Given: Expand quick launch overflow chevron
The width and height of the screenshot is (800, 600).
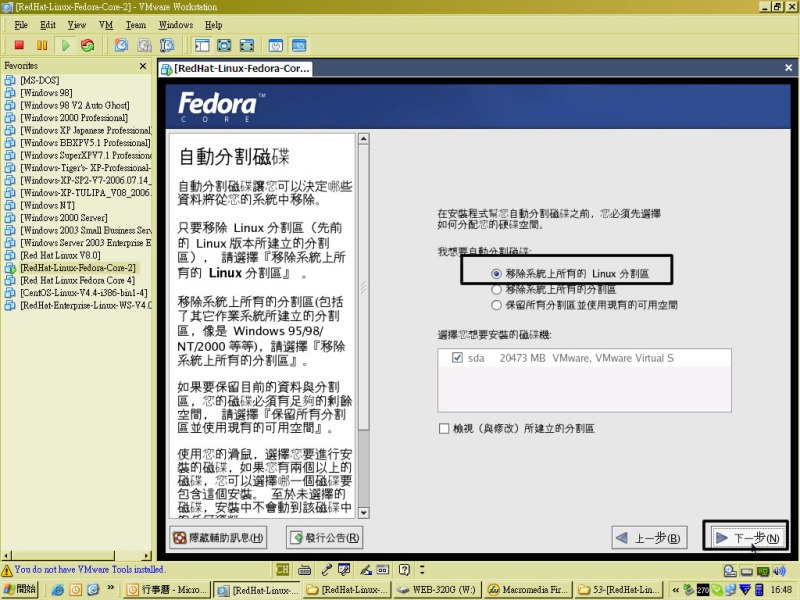Looking at the screenshot, I should pyautogui.click(x=111, y=587).
